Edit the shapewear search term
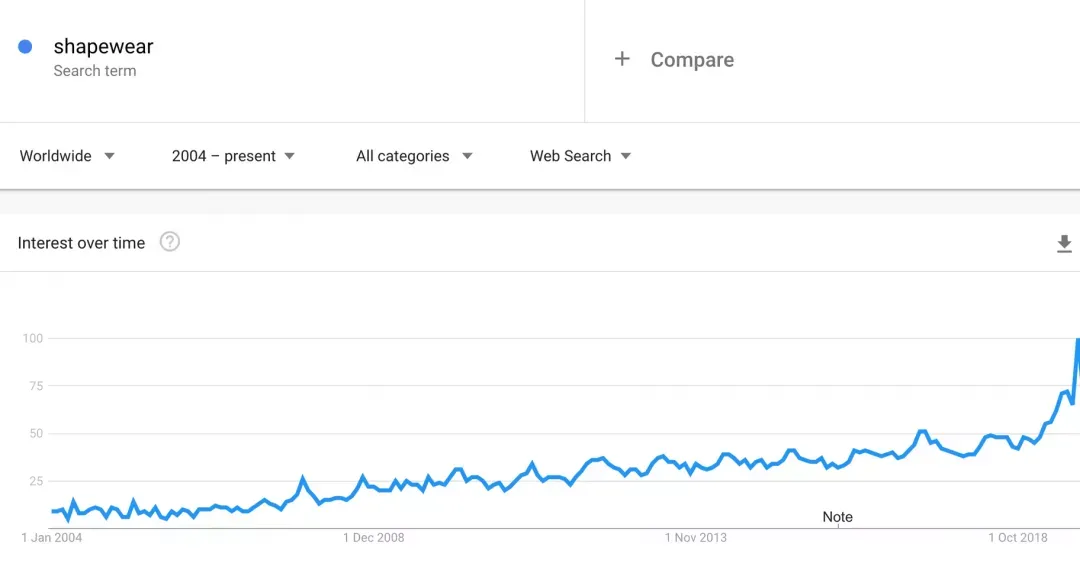This screenshot has width=1080, height=570. click(103, 46)
